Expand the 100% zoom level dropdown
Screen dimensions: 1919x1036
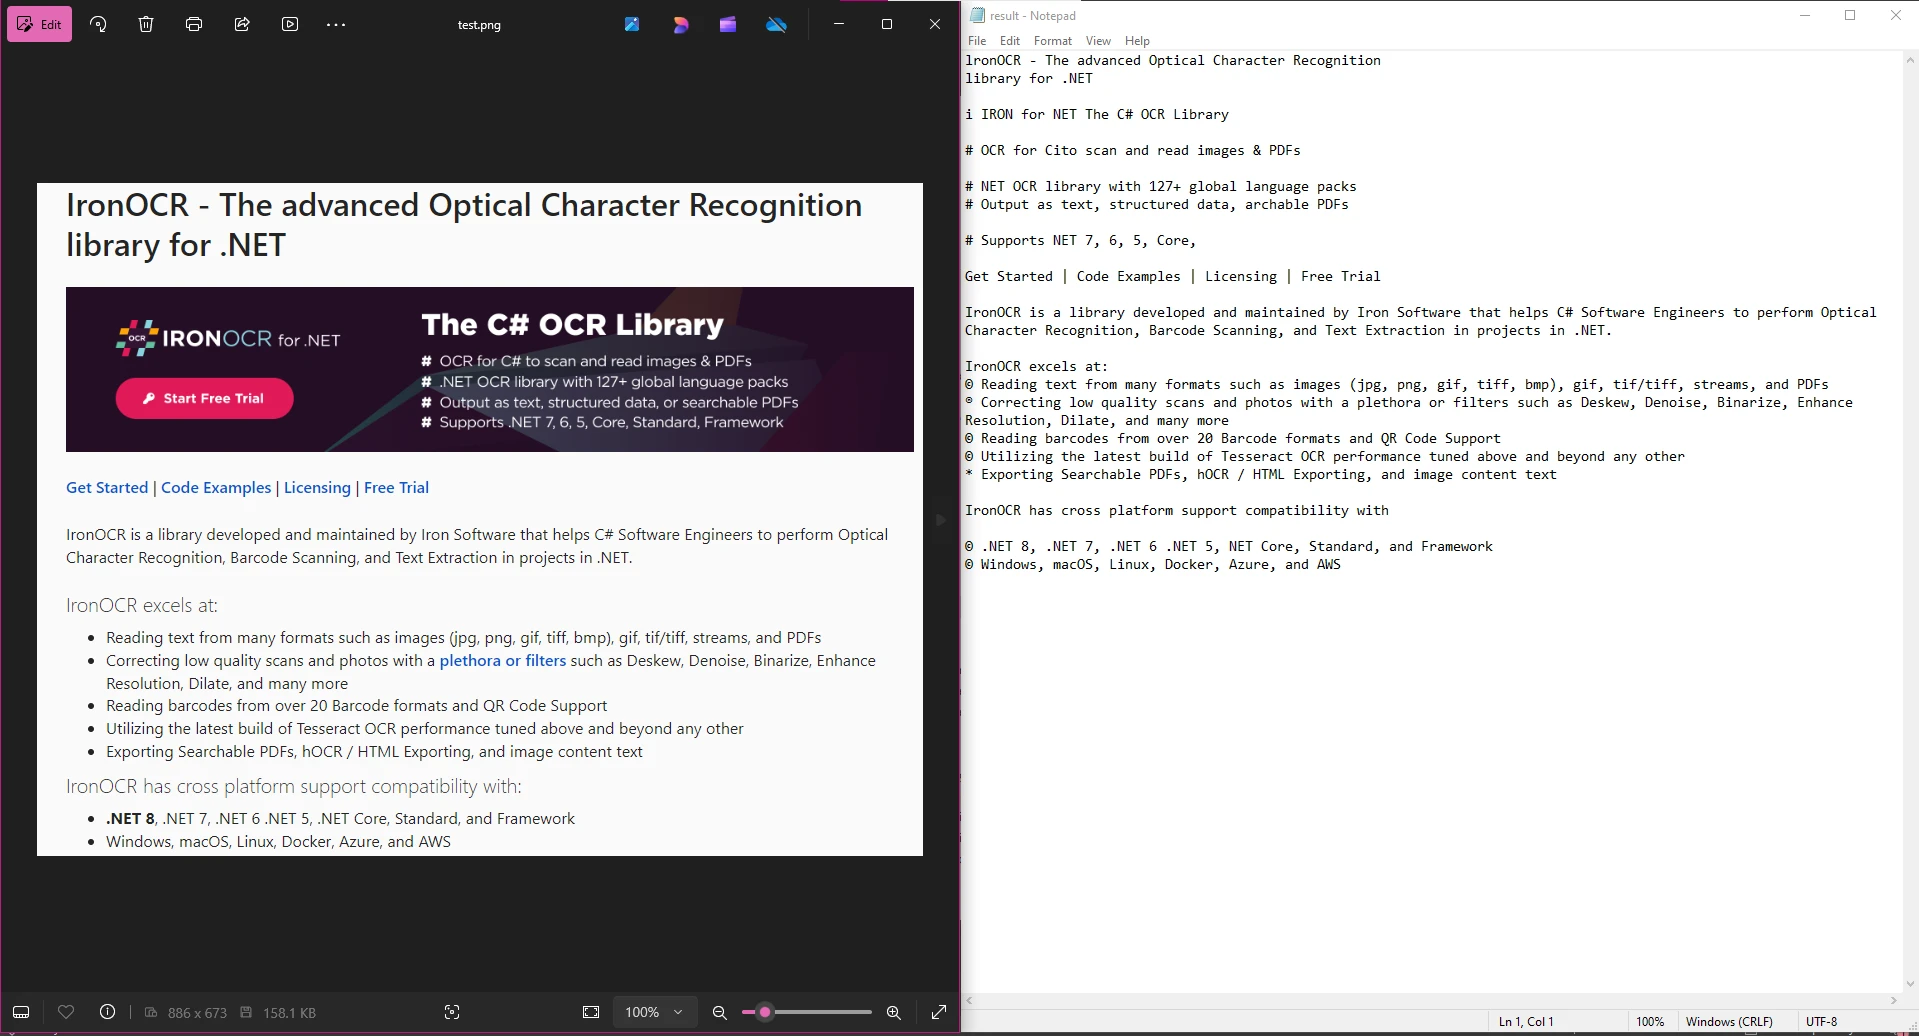click(678, 1012)
